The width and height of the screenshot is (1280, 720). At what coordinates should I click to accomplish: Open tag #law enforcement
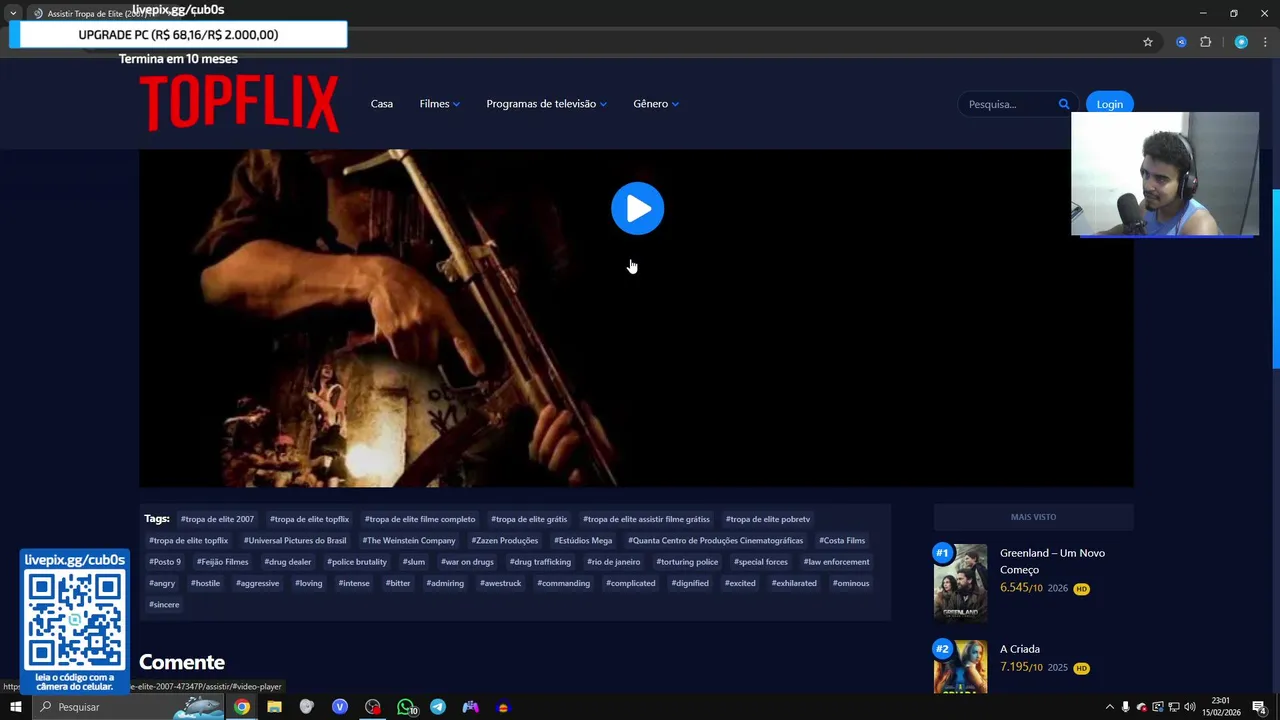point(836,562)
